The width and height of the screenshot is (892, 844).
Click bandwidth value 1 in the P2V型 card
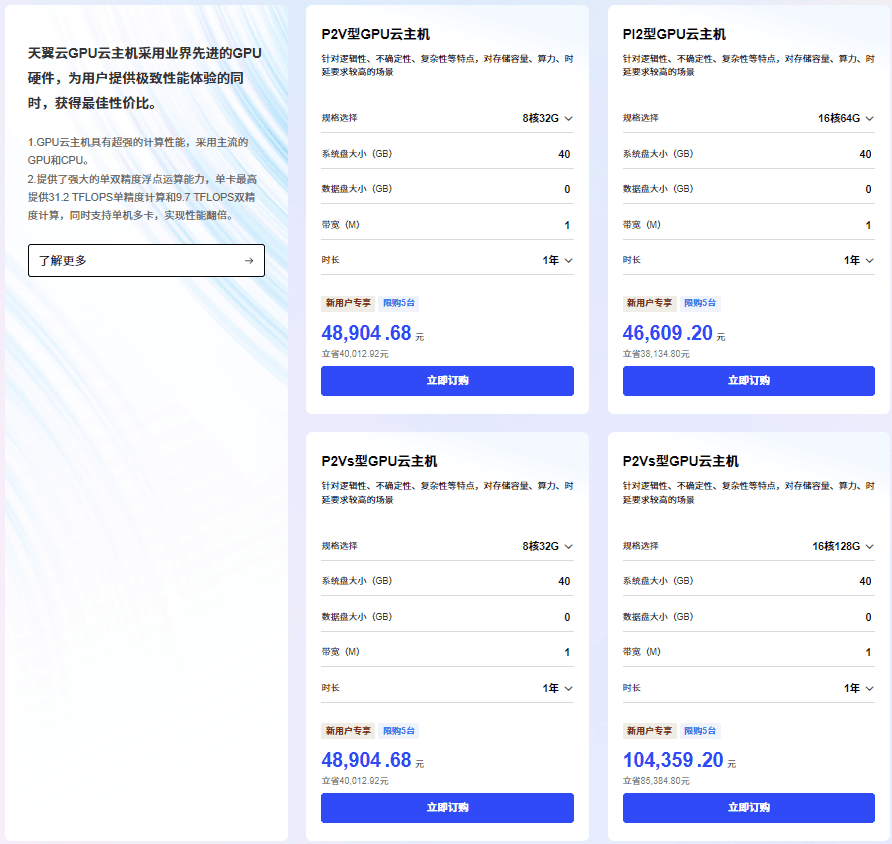pos(567,225)
